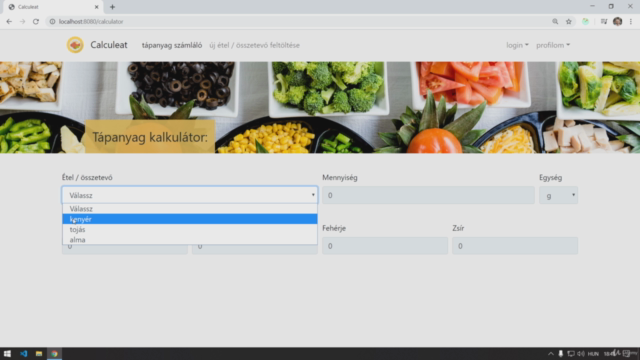Bookmark this page with star icon
The width and height of the screenshot is (640, 360).
569,22
